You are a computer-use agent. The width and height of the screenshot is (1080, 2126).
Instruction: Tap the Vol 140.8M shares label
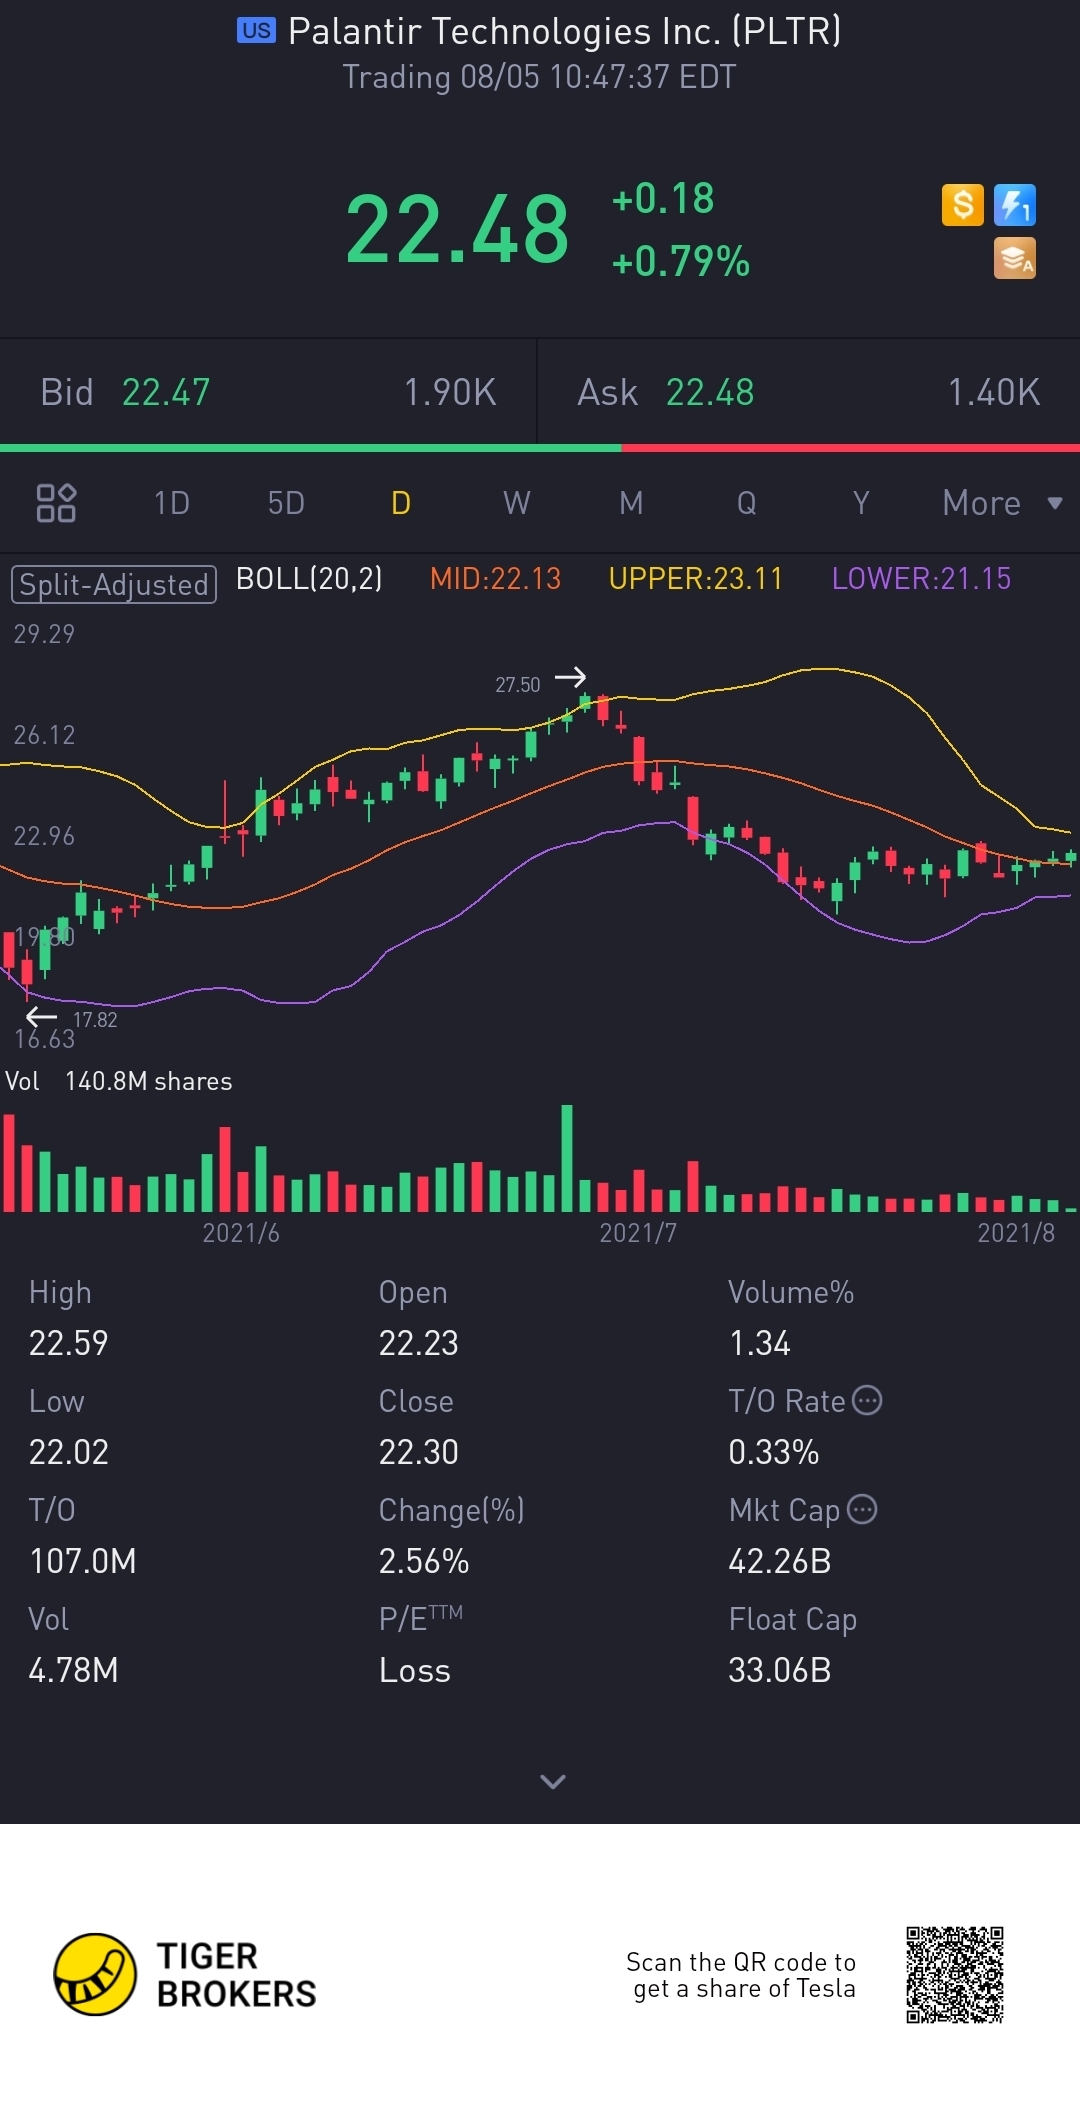[119, 1081]
